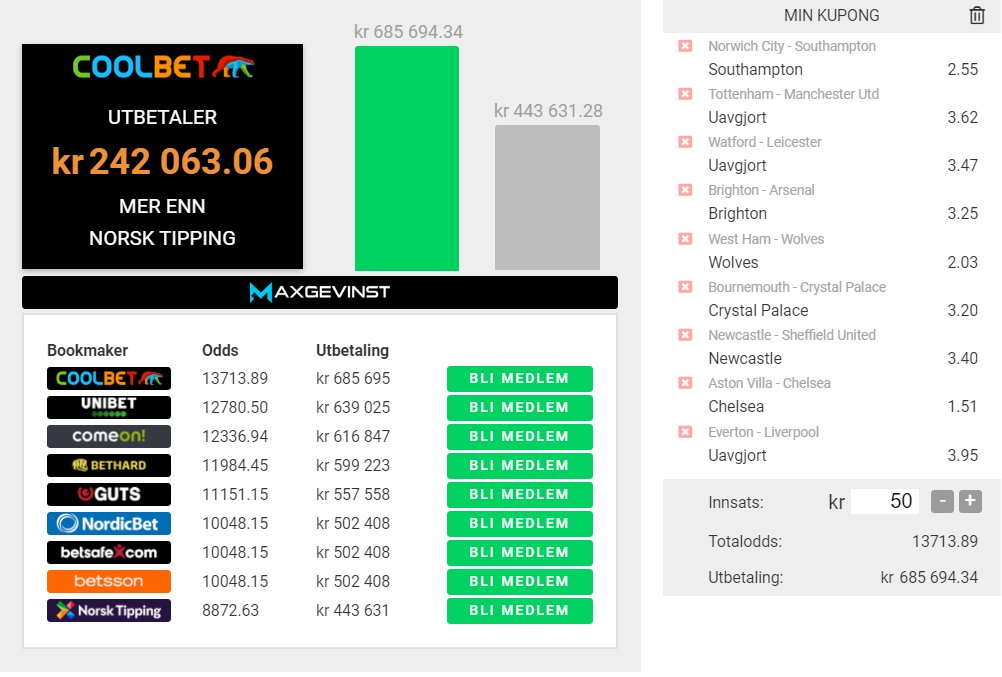Screen dimensions: 1002x677
Task: Open the NordicBet bookmaker logo
Action: 109,524
